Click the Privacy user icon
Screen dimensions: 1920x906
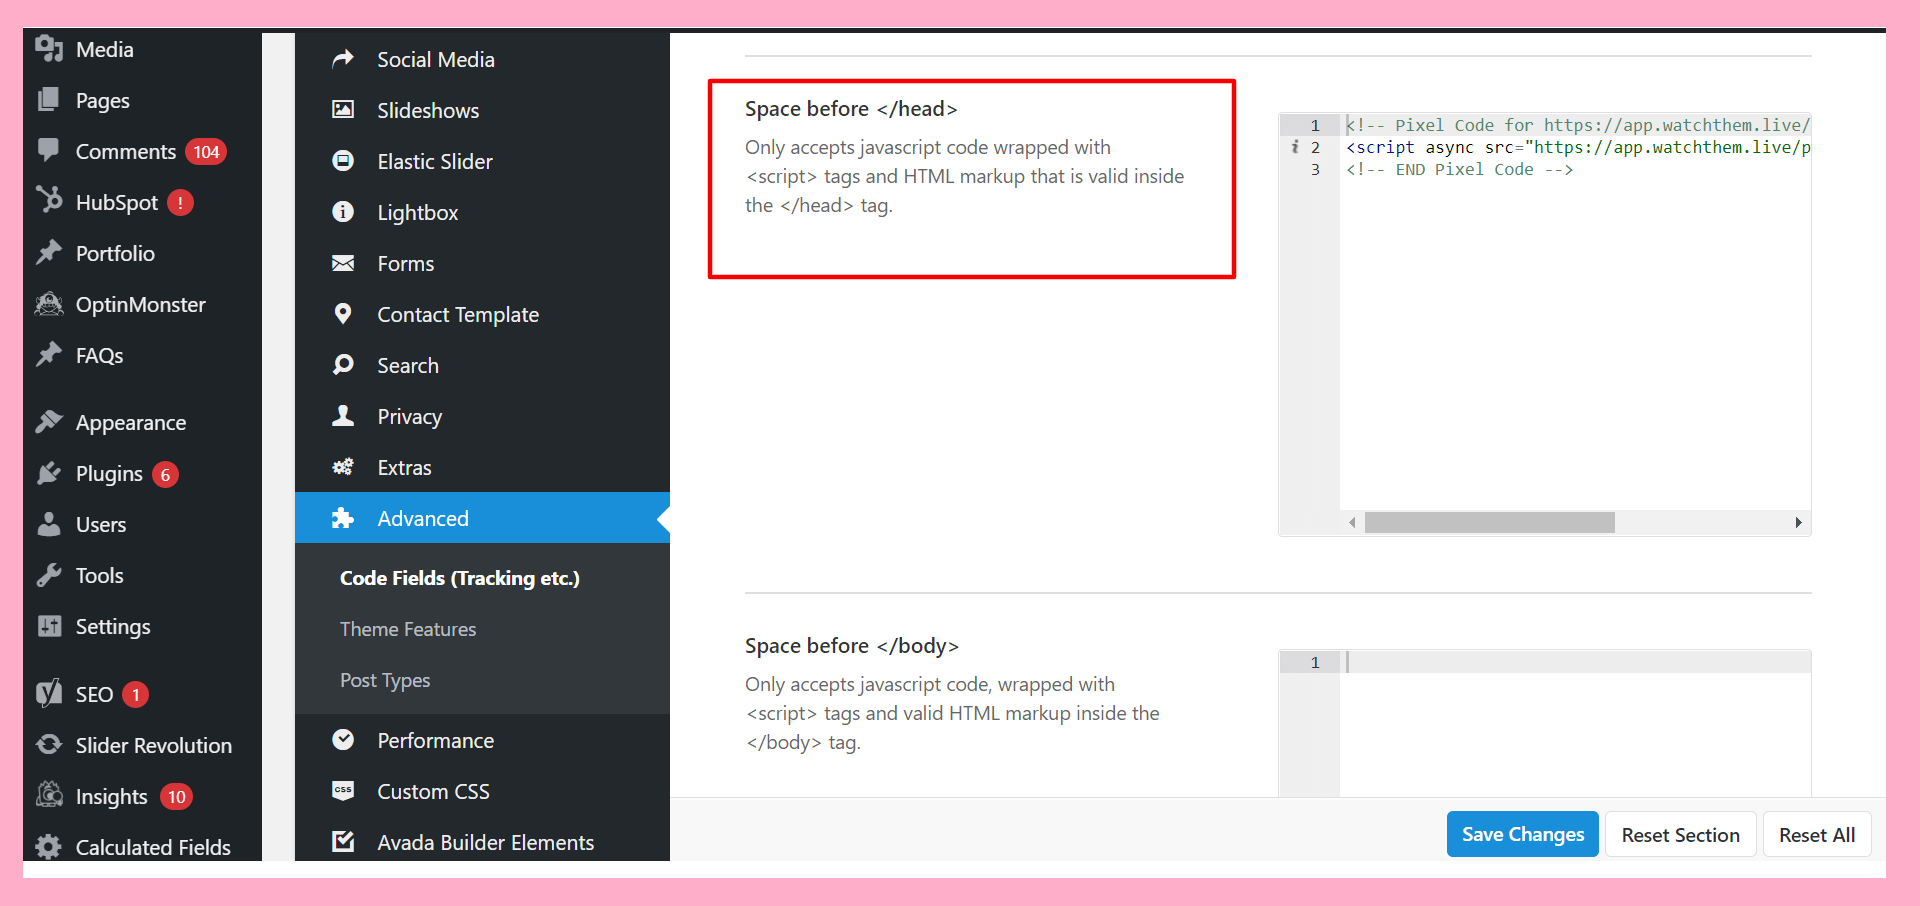[x=344, y=416]
